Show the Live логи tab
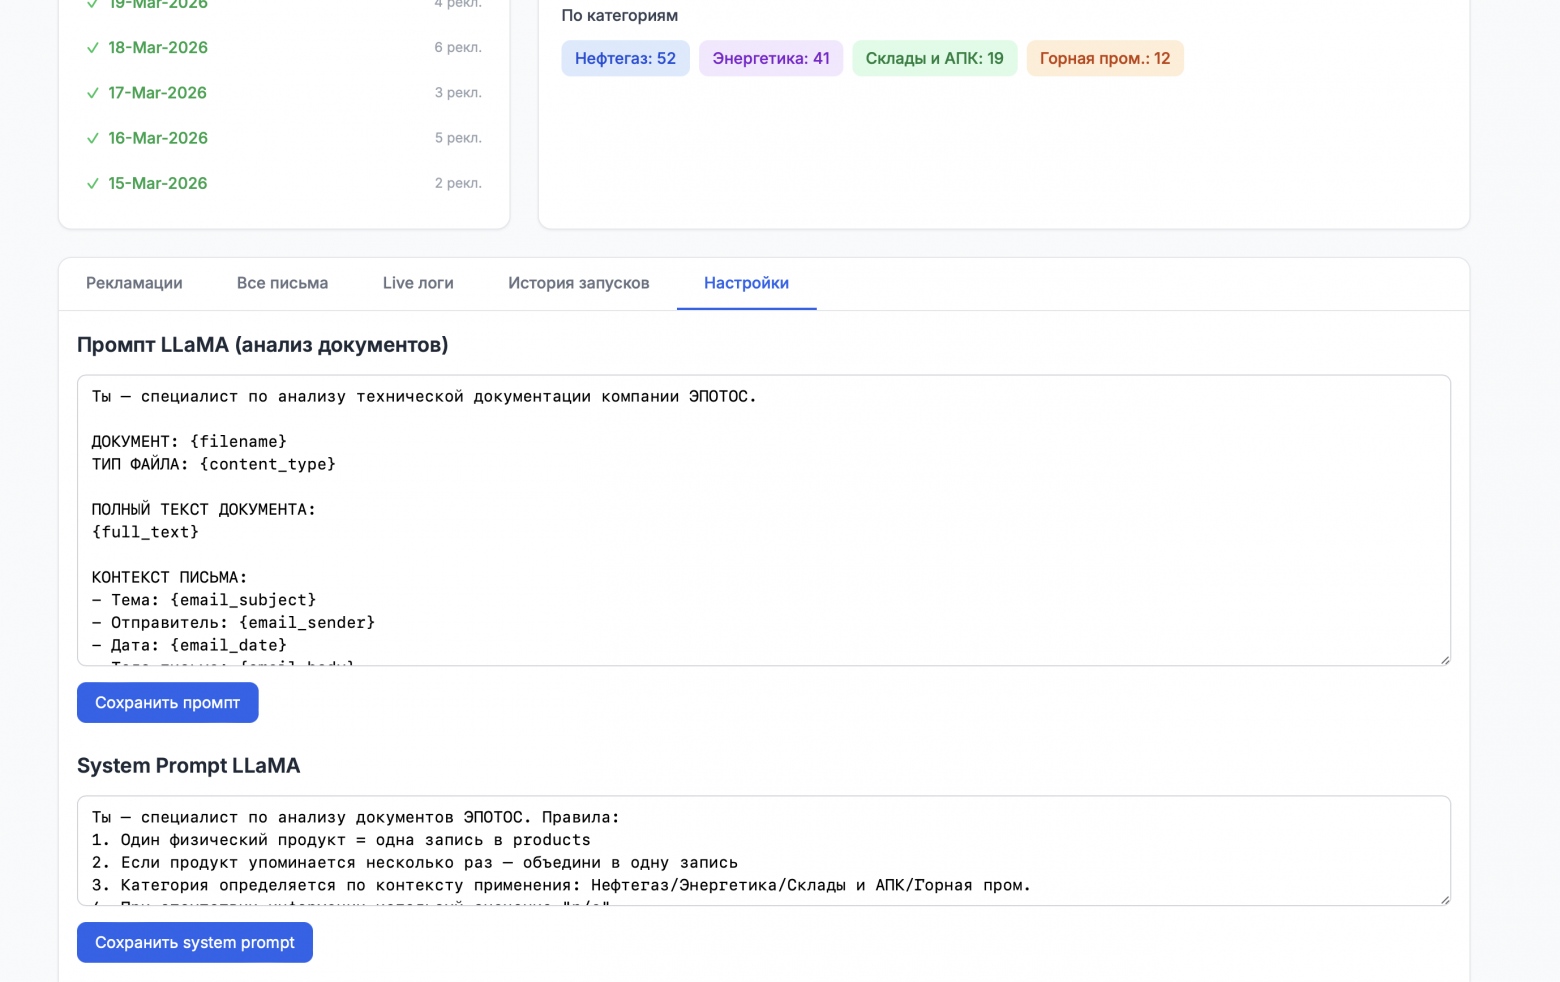The image size is (1560, 982). [418, 283]
